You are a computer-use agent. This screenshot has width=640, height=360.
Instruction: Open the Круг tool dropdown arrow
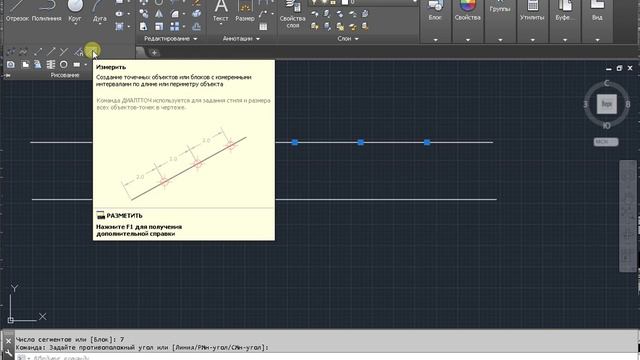(75, 24)
